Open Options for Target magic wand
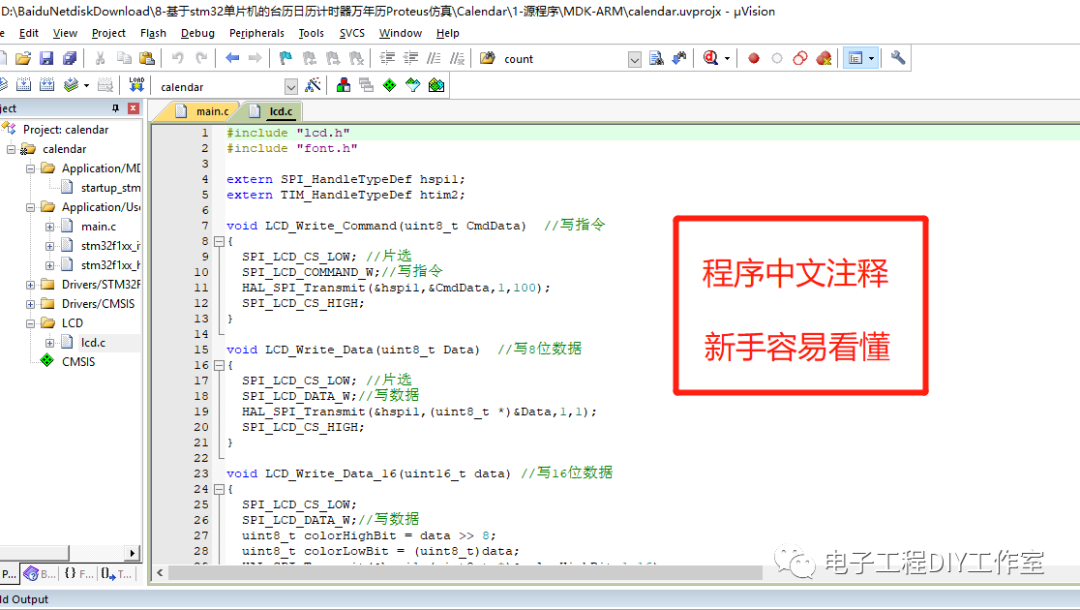The width and height of the screenshot is (1080, 610). (313, 85)
